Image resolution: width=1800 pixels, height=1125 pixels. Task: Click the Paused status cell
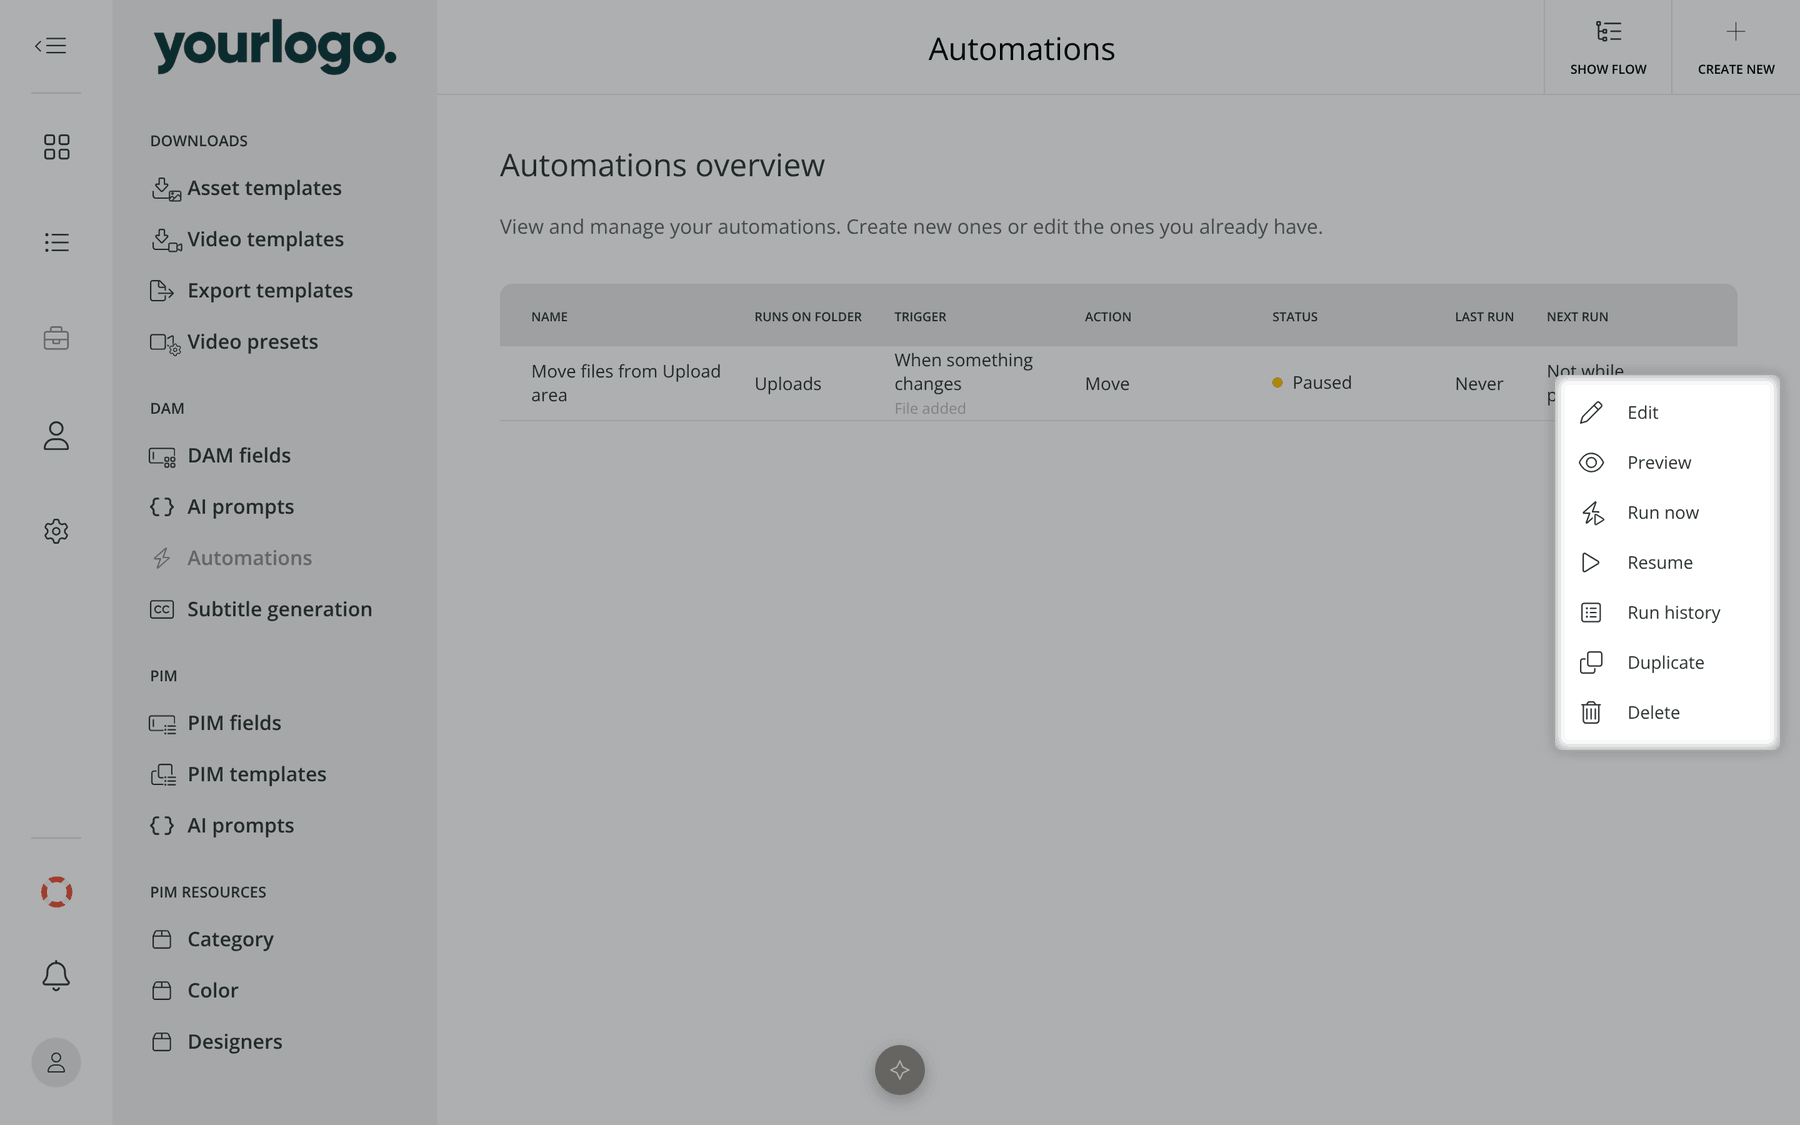[1311, 382]
